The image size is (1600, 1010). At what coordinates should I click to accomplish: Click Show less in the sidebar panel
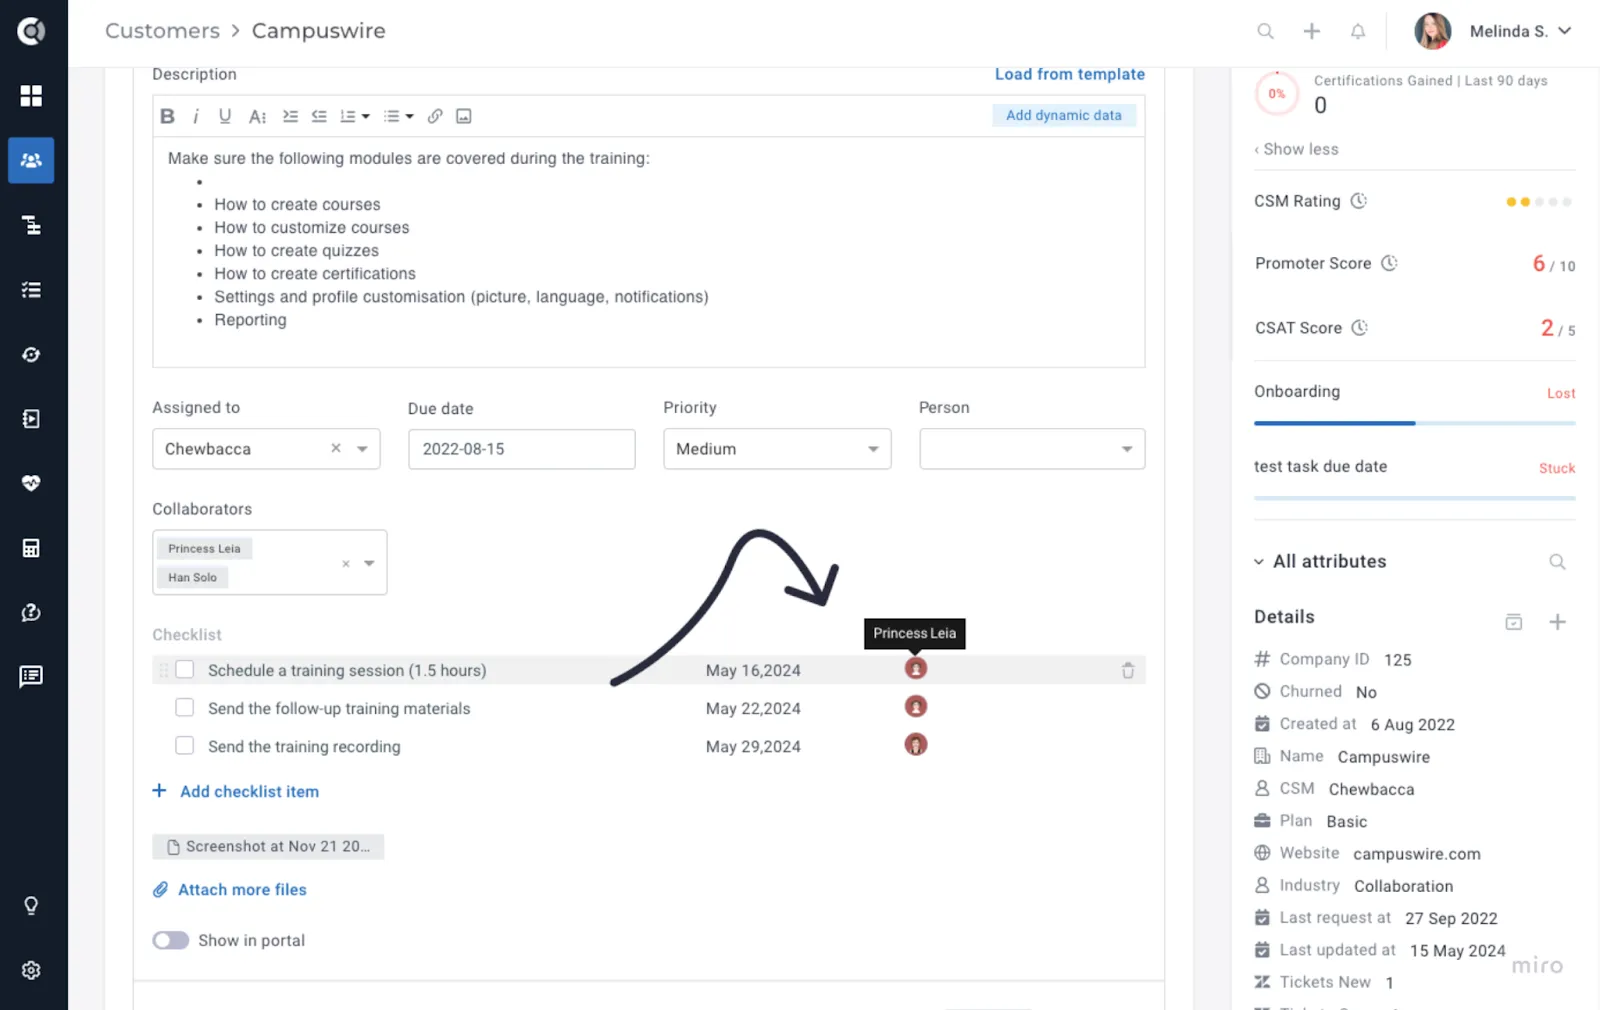pyautogui.click(x=1297, y=149)
